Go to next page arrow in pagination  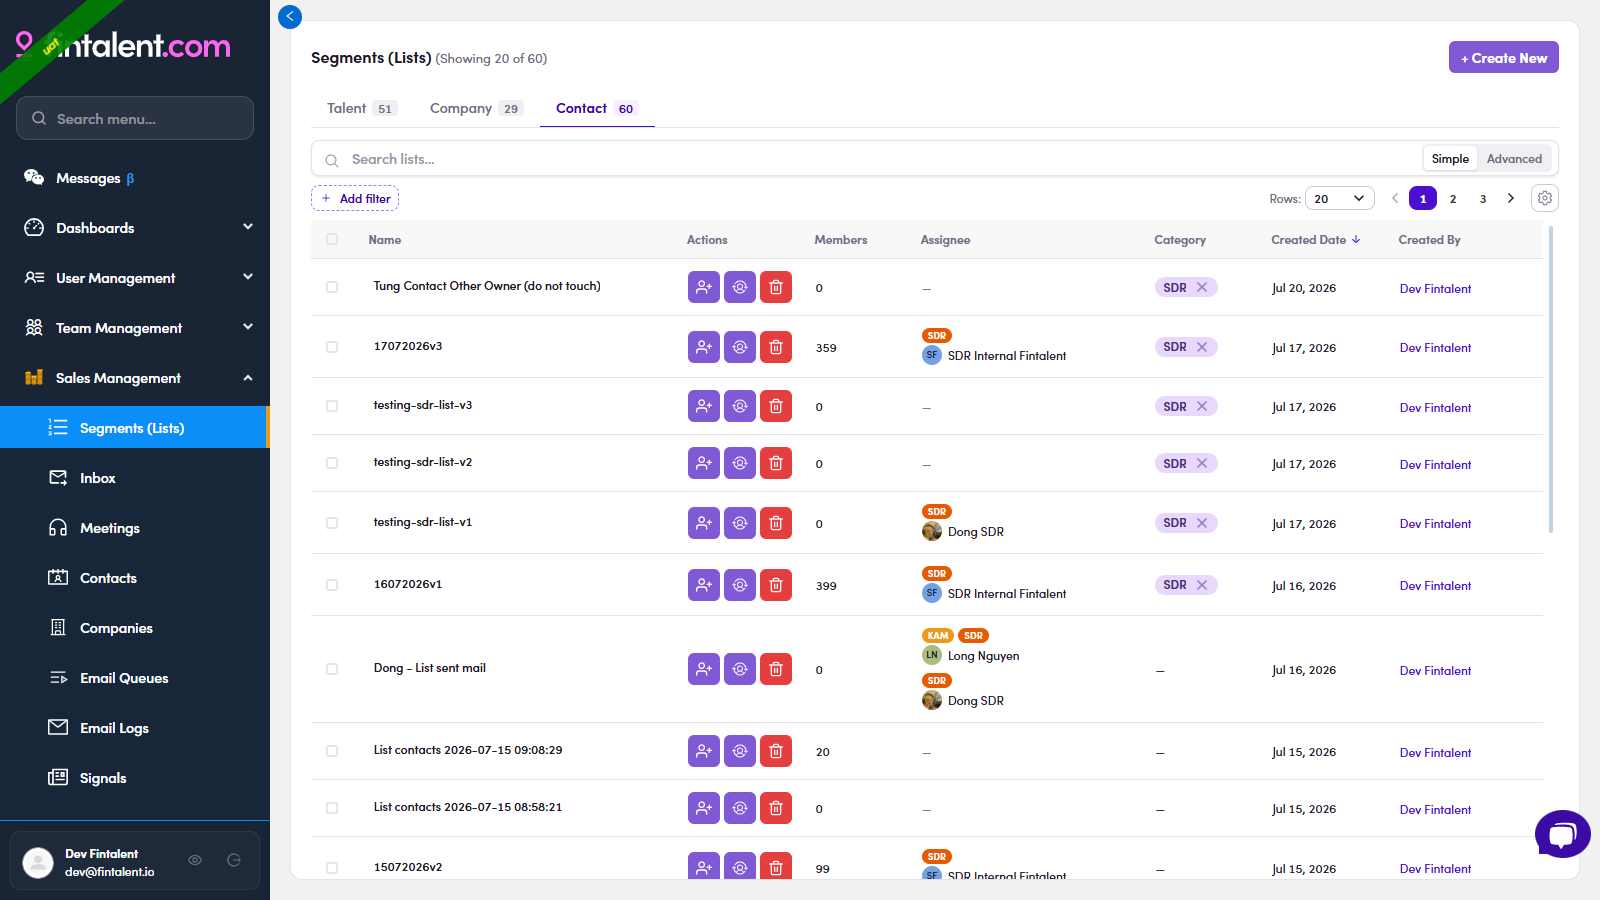click(1511, 198)
